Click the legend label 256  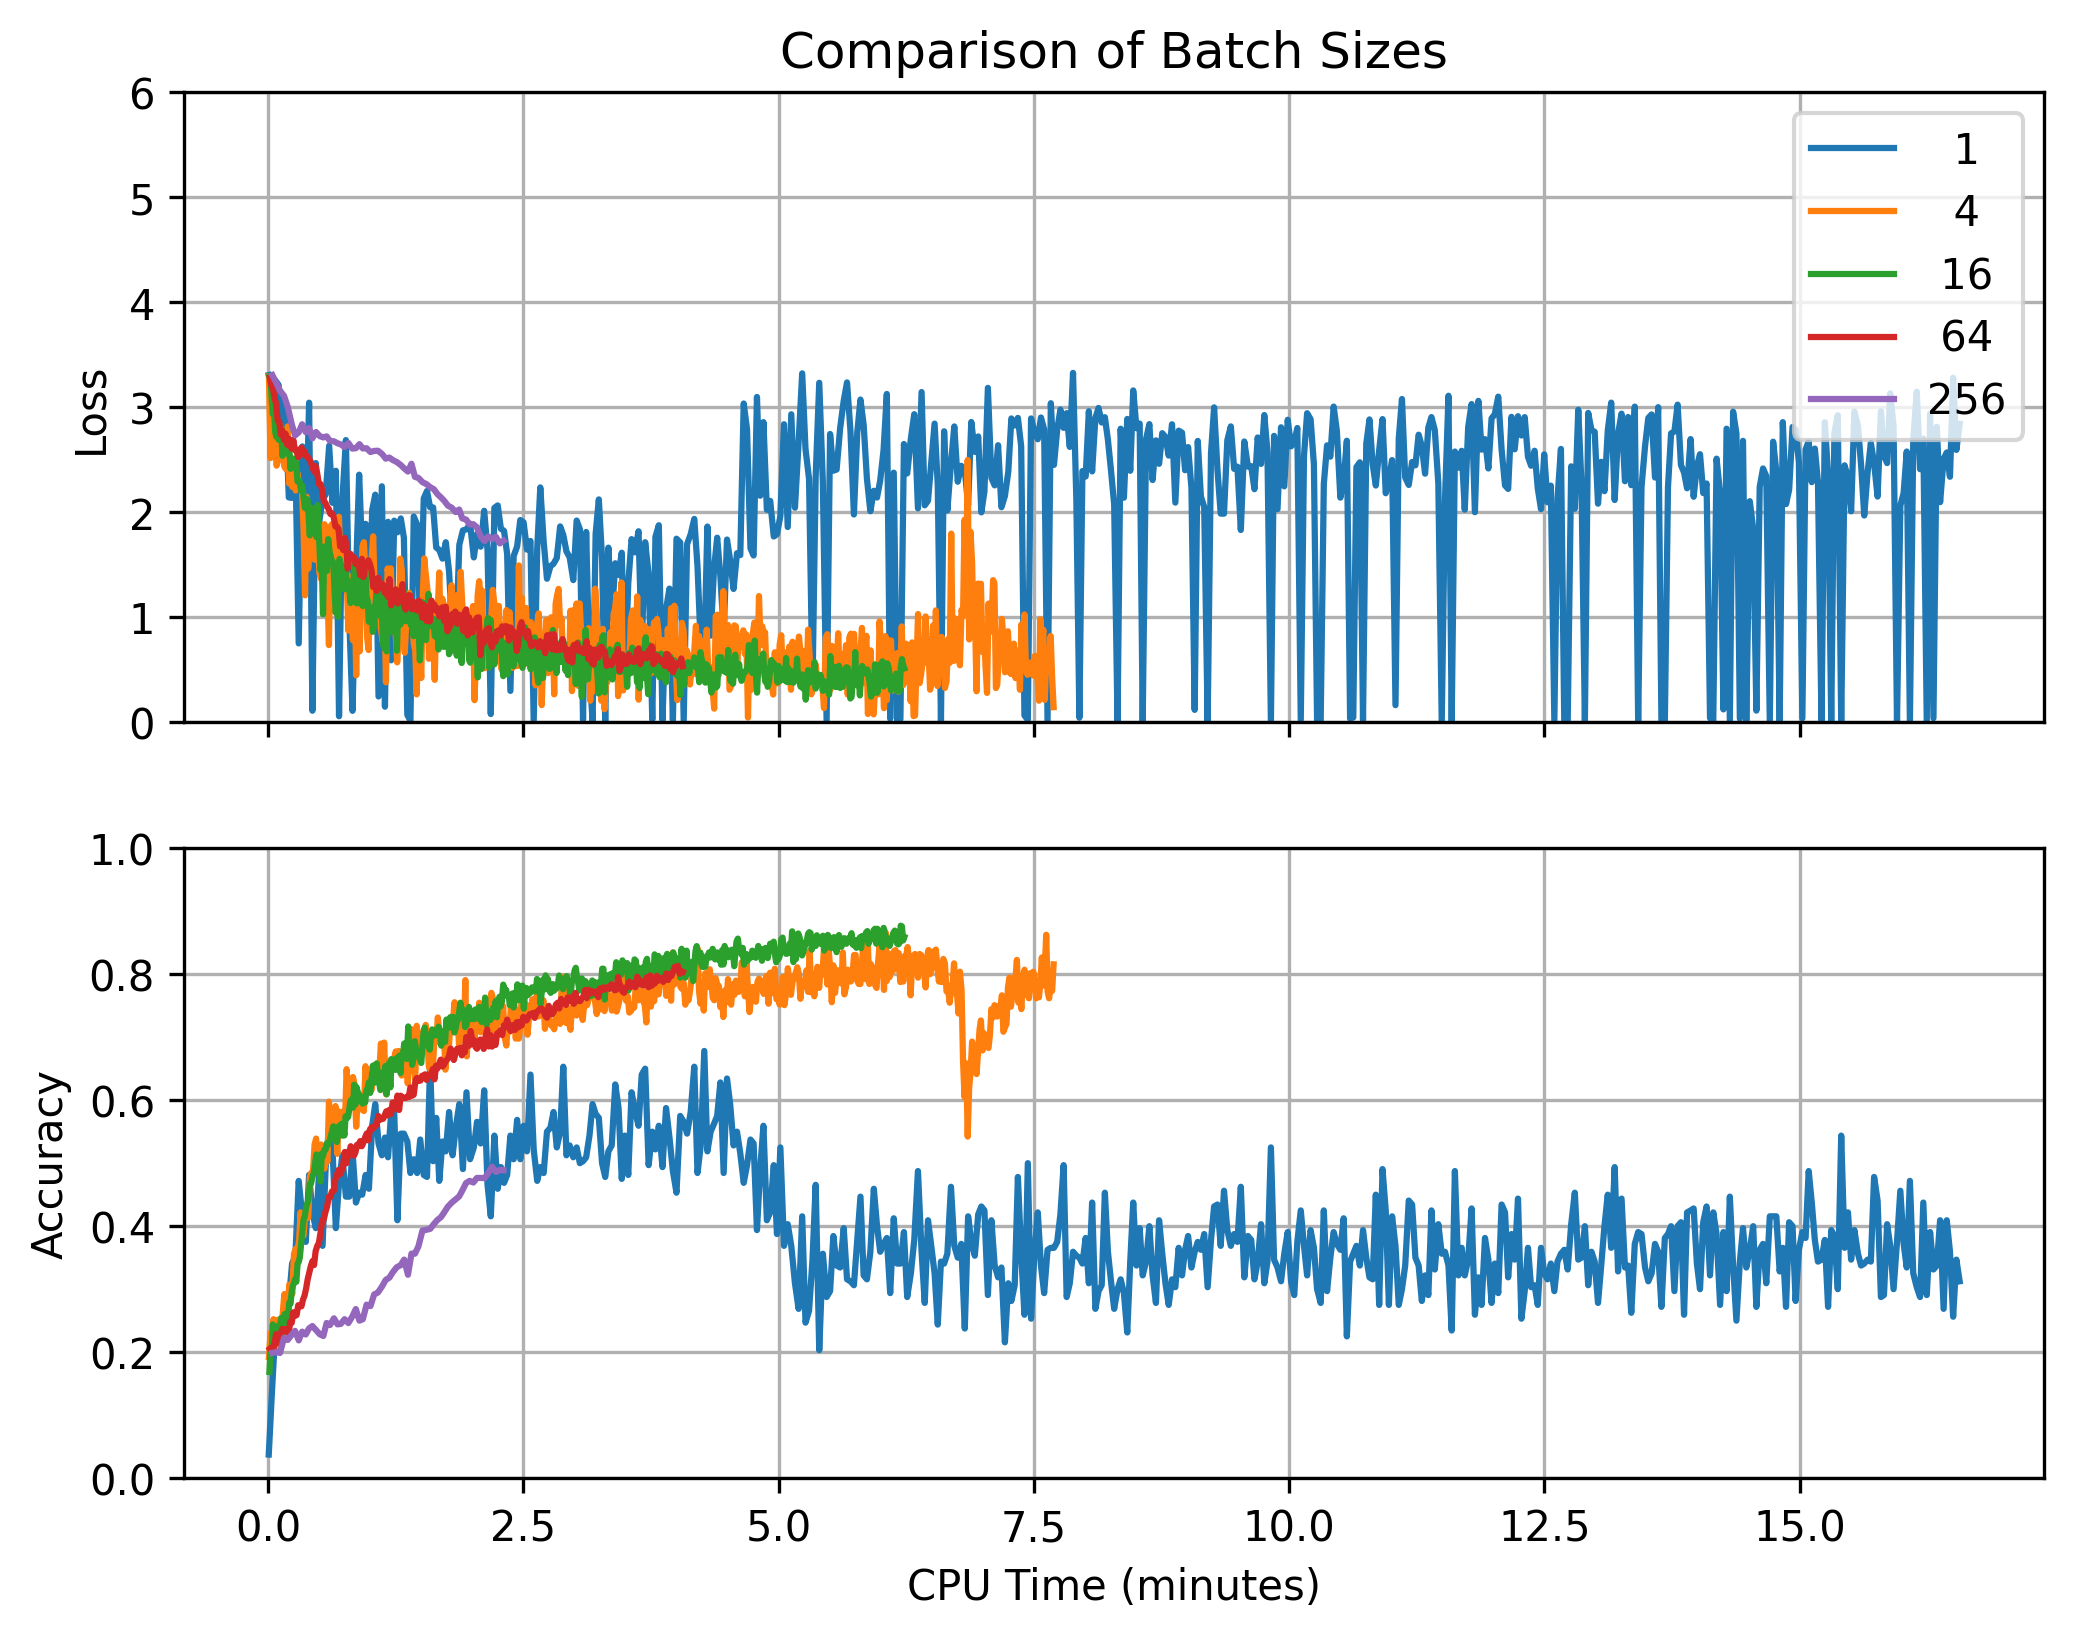(1966, 399)
